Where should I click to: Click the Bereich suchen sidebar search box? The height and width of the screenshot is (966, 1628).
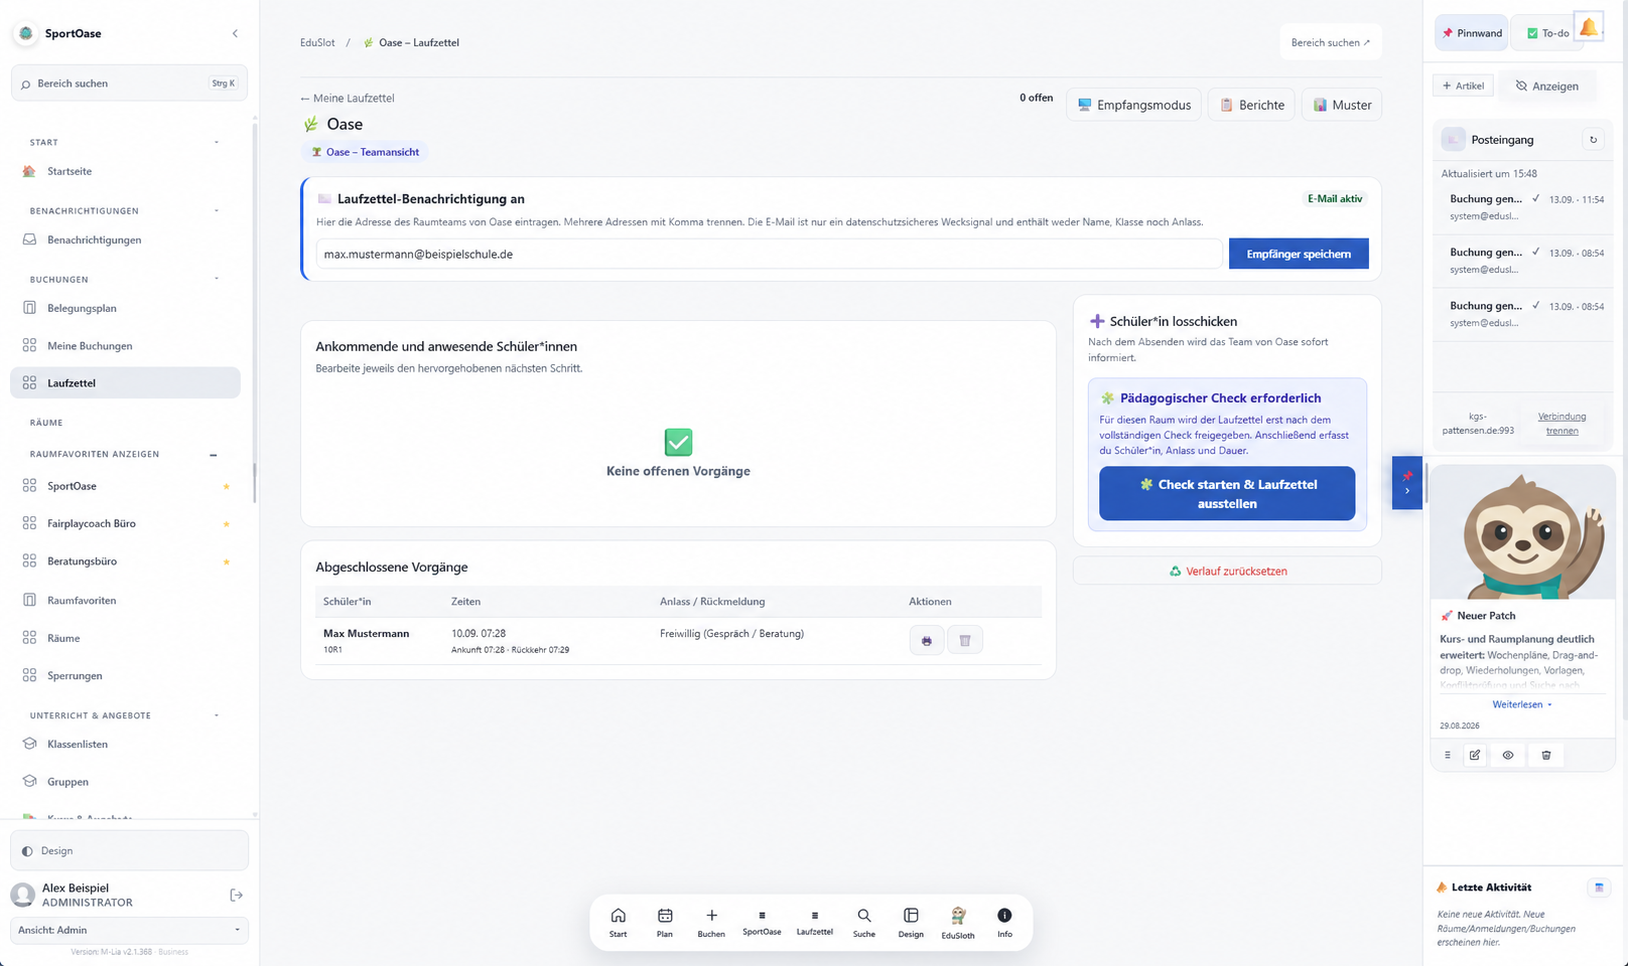pyautogui.click(x=129, y=84)
